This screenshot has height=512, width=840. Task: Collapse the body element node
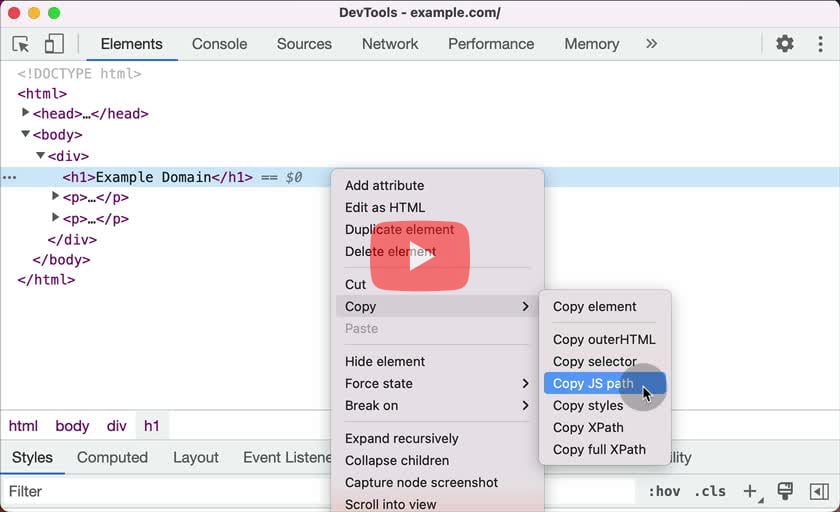tap(25, 133)
